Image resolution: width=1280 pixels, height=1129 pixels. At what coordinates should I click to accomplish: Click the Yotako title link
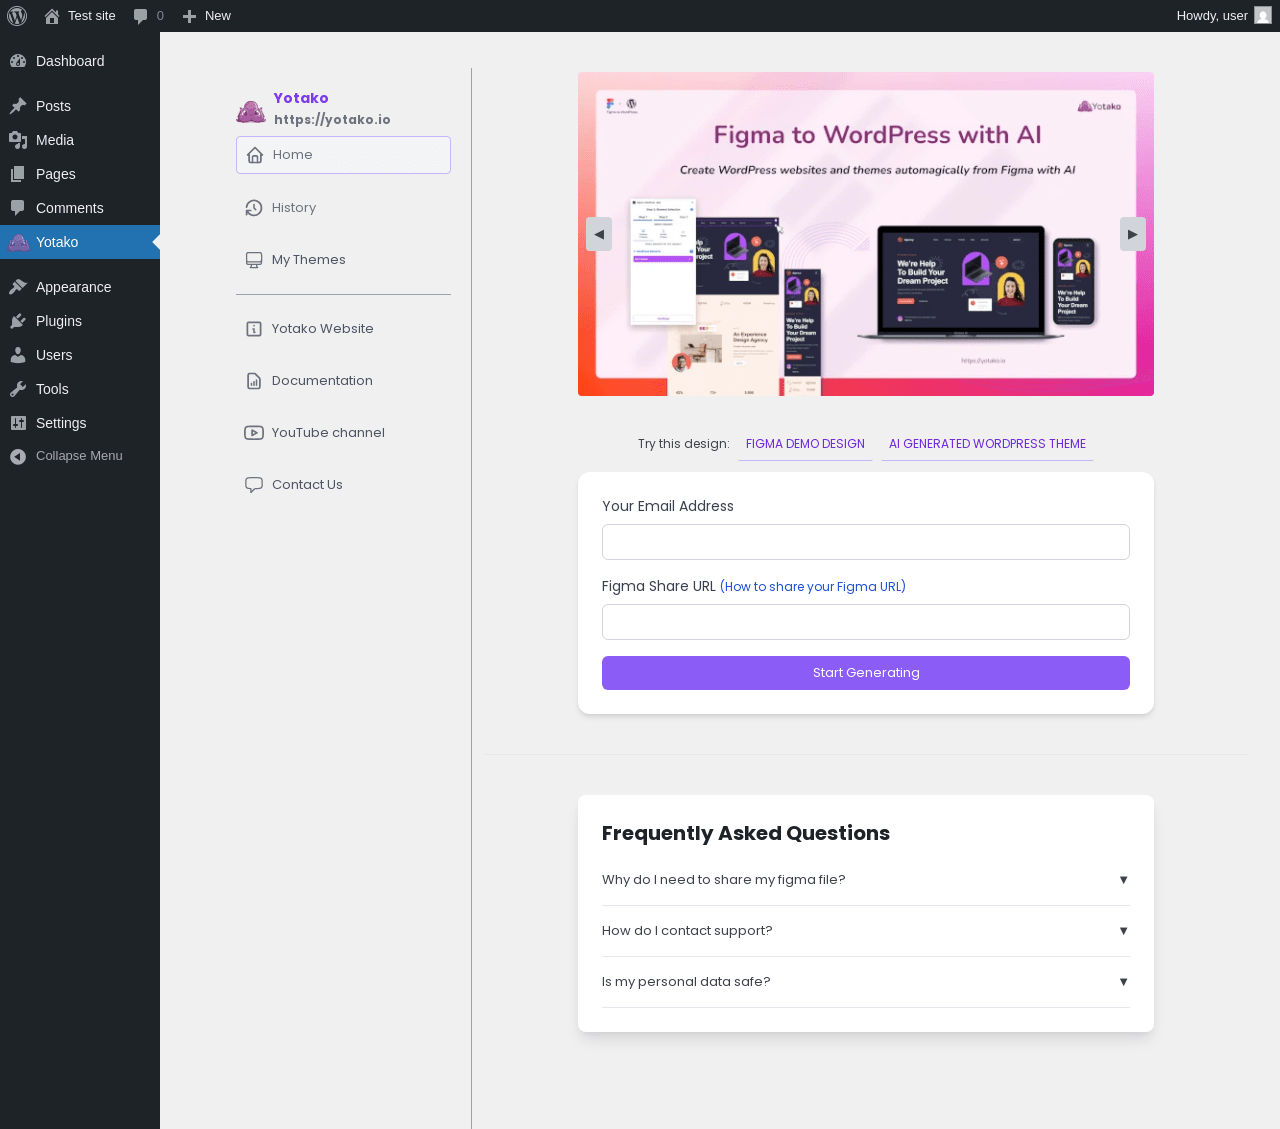coord(301,98)
